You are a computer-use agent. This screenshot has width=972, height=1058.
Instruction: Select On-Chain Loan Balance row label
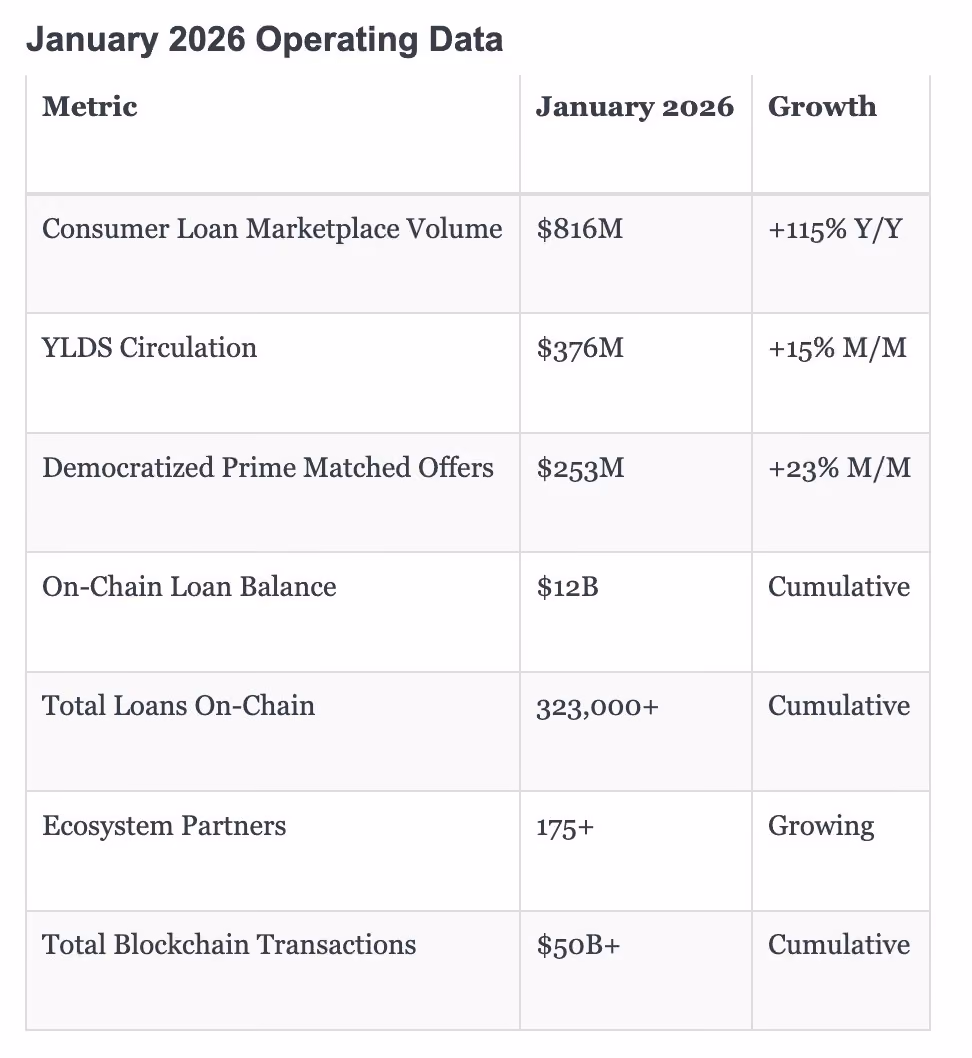coord(189,587)
